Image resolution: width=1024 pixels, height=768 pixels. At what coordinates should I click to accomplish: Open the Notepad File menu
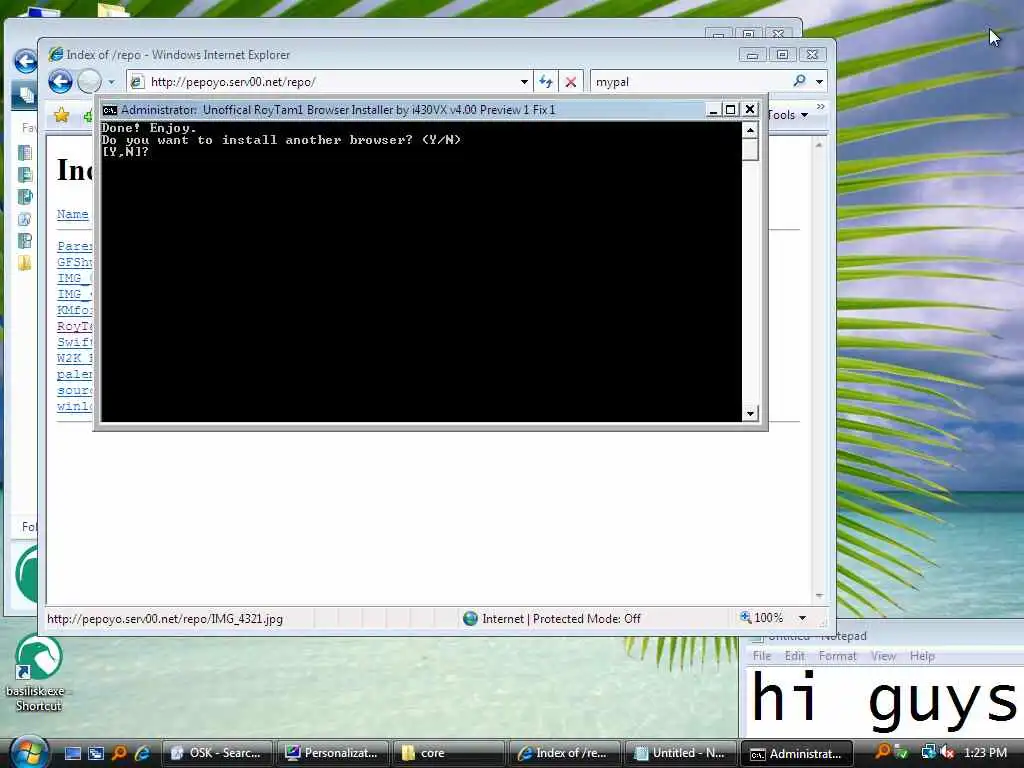761,656
